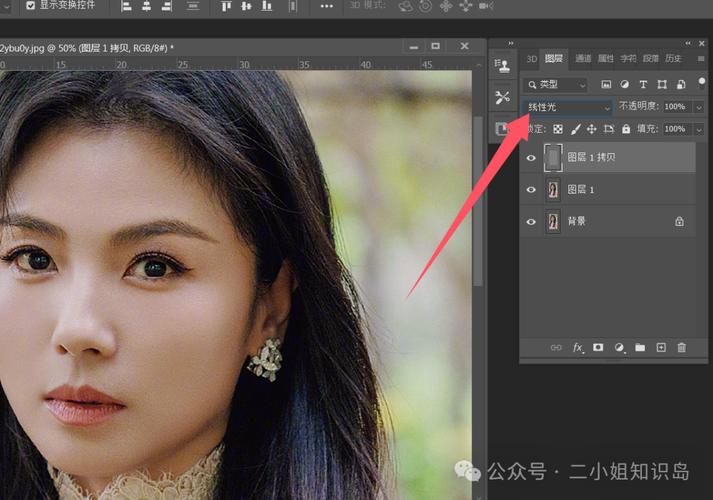Select the 背景 layer thumbnail

pos(553,221)
